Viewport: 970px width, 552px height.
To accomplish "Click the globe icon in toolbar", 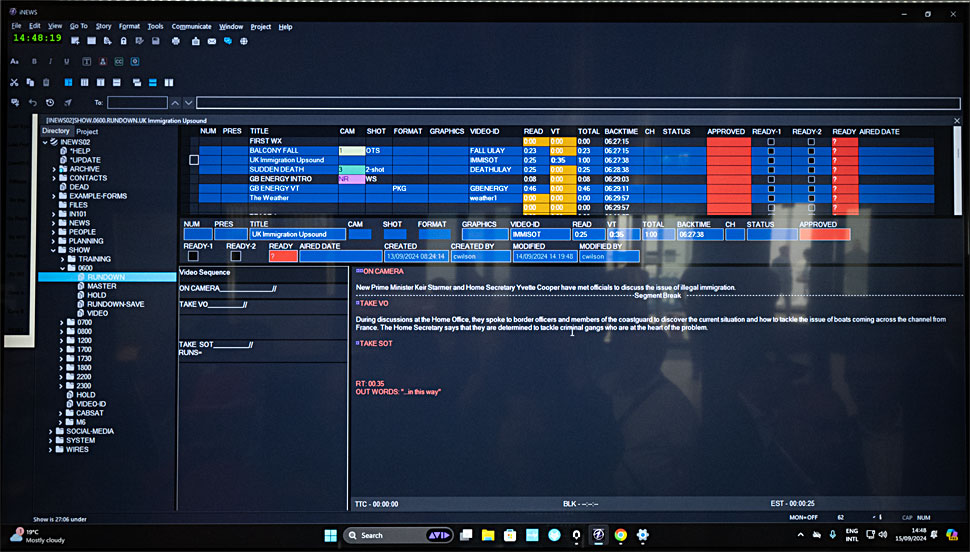I will pos(243,41).
